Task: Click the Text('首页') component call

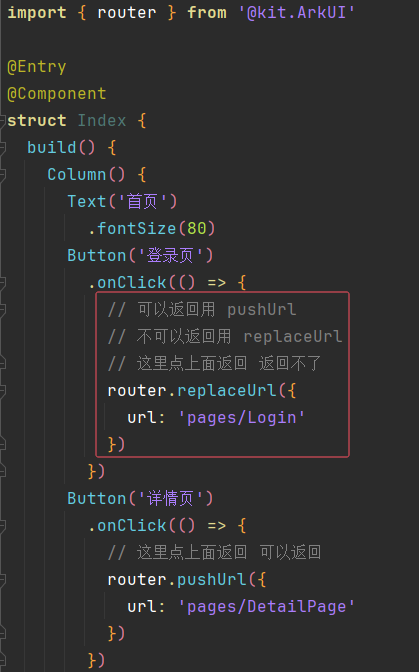Action: [x=122, y=201]
